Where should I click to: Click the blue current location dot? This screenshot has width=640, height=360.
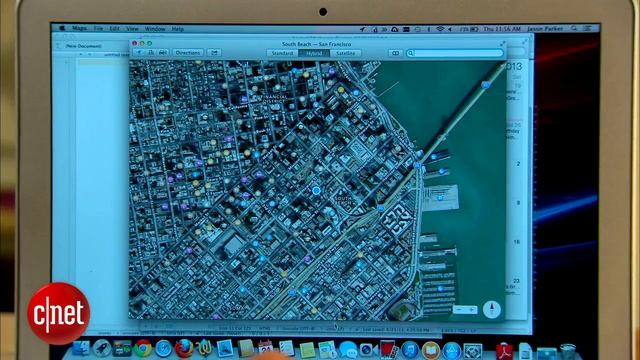click(x=316, y=190)
